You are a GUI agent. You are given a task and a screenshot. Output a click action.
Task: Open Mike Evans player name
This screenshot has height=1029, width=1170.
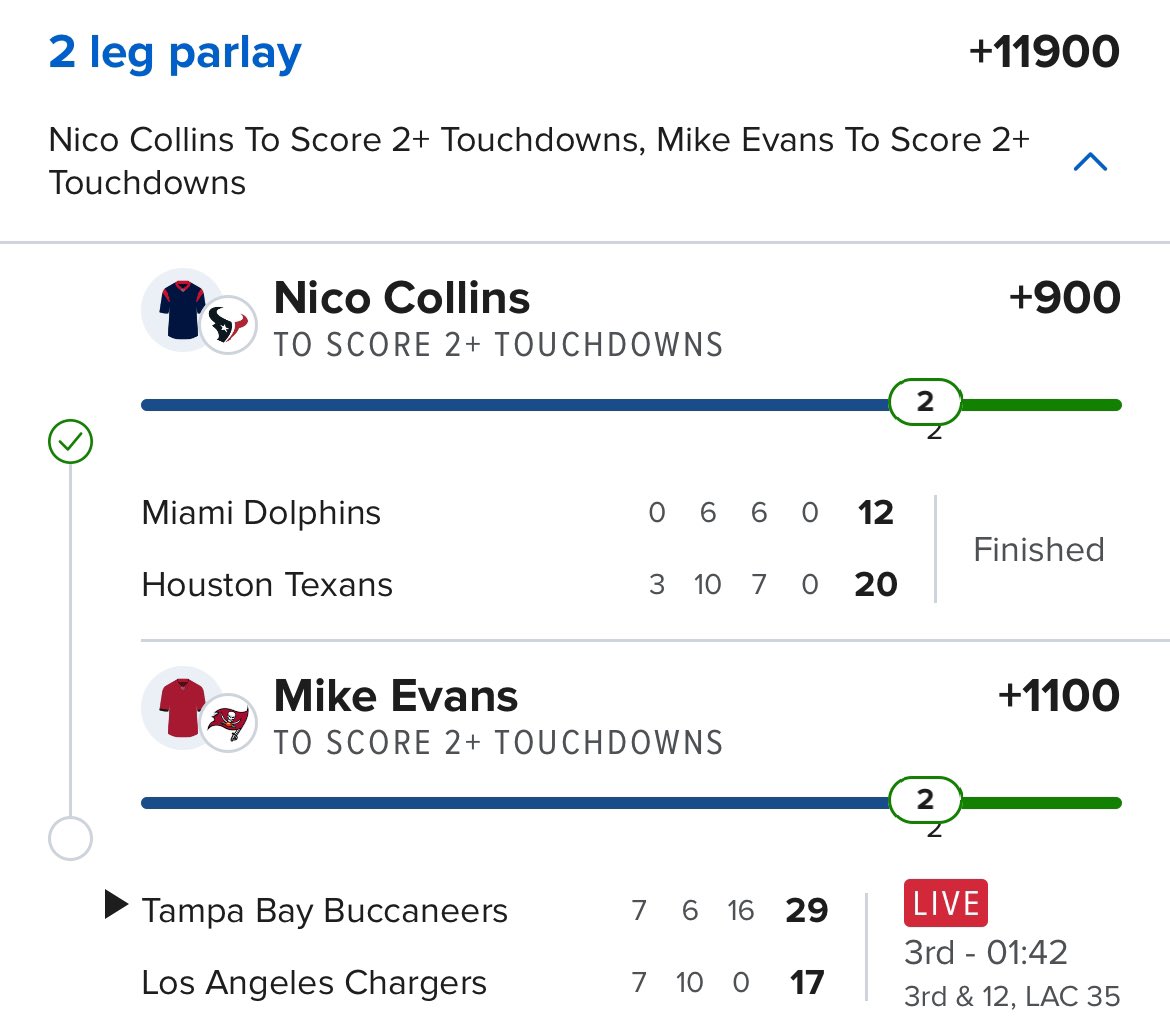coord(396,696)
